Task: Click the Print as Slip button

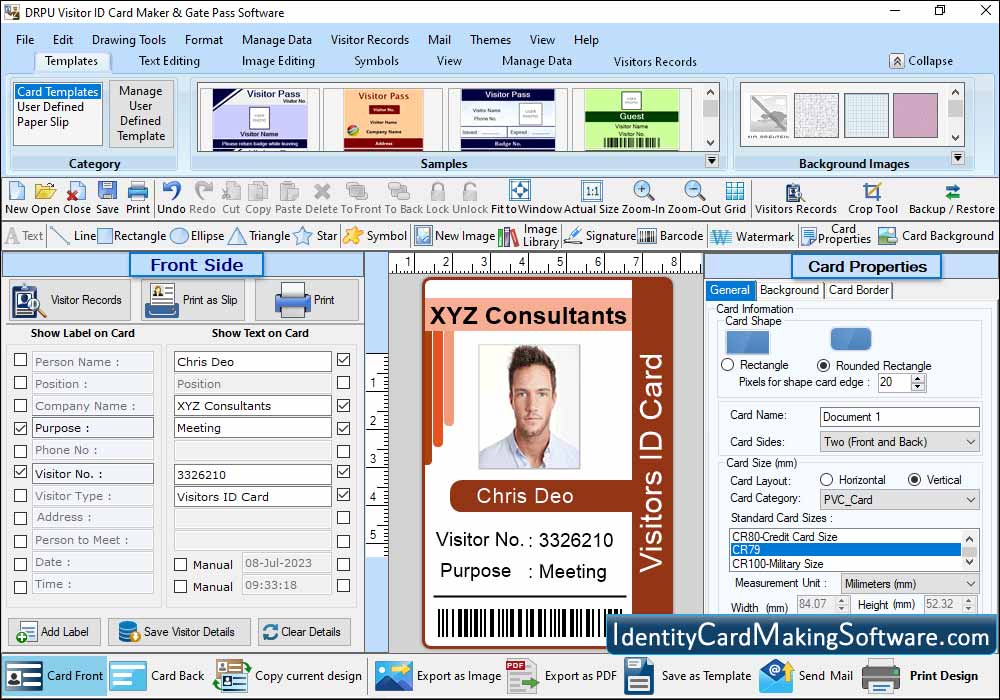Action: click(195, 300)
